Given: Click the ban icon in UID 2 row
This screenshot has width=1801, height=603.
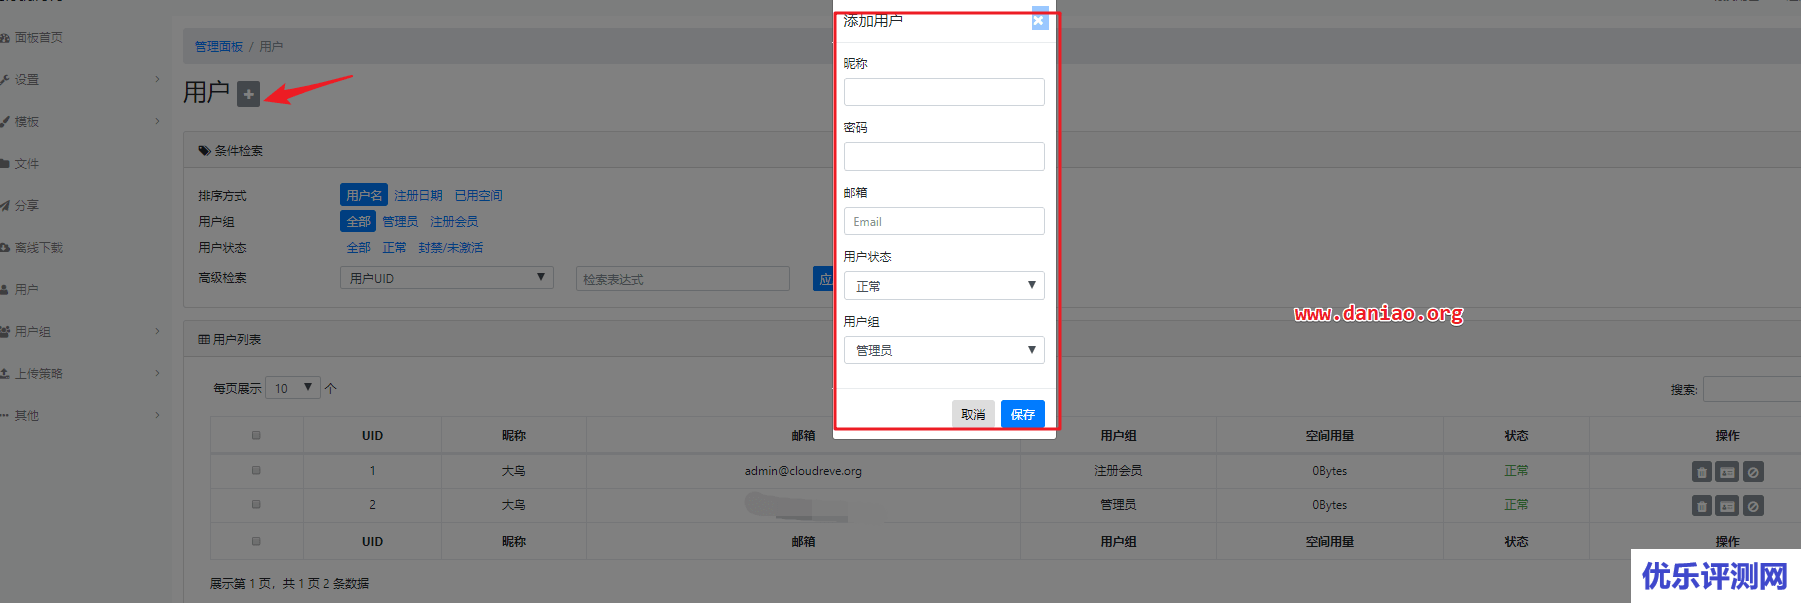Looking at the screenshot, I should [x=1753, y=506].
